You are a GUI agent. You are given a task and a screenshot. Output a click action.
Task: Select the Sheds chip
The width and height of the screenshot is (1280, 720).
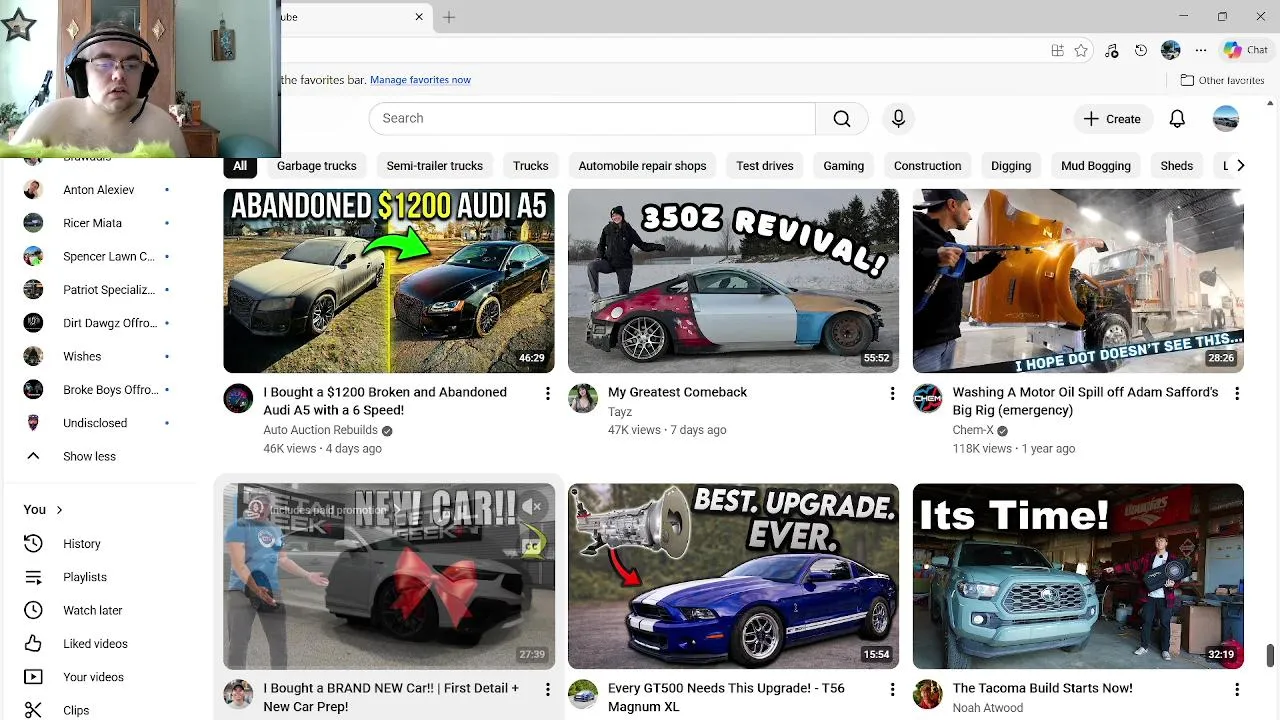click(x=1176, y=166)
